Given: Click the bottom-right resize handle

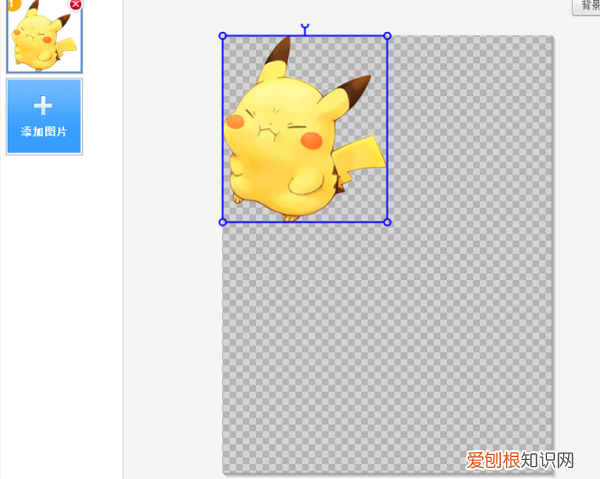Looking at the screenshot, I should pos(387,222).
